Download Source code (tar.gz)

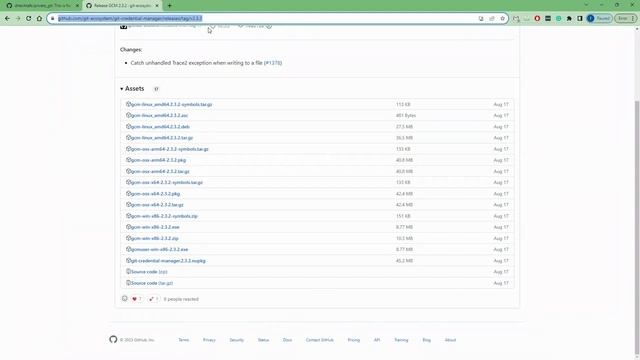point(152,283)
